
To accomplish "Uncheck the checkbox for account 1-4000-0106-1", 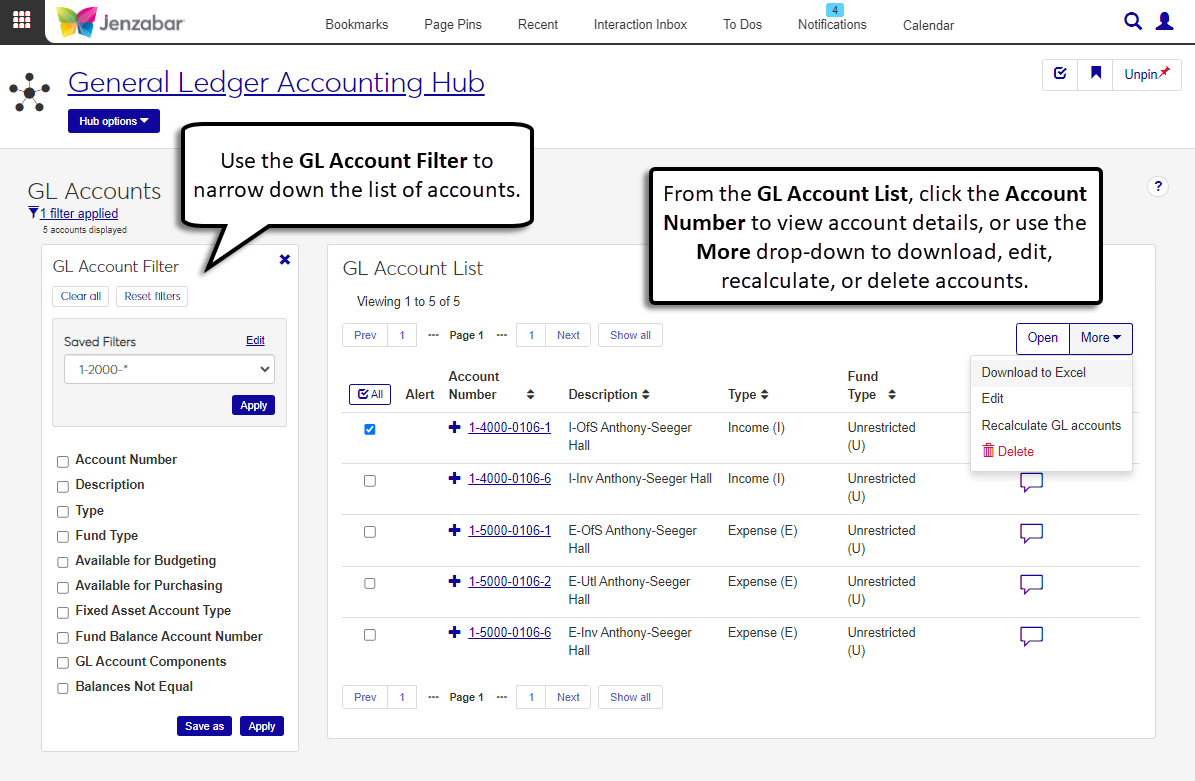I will pos(370,429).
